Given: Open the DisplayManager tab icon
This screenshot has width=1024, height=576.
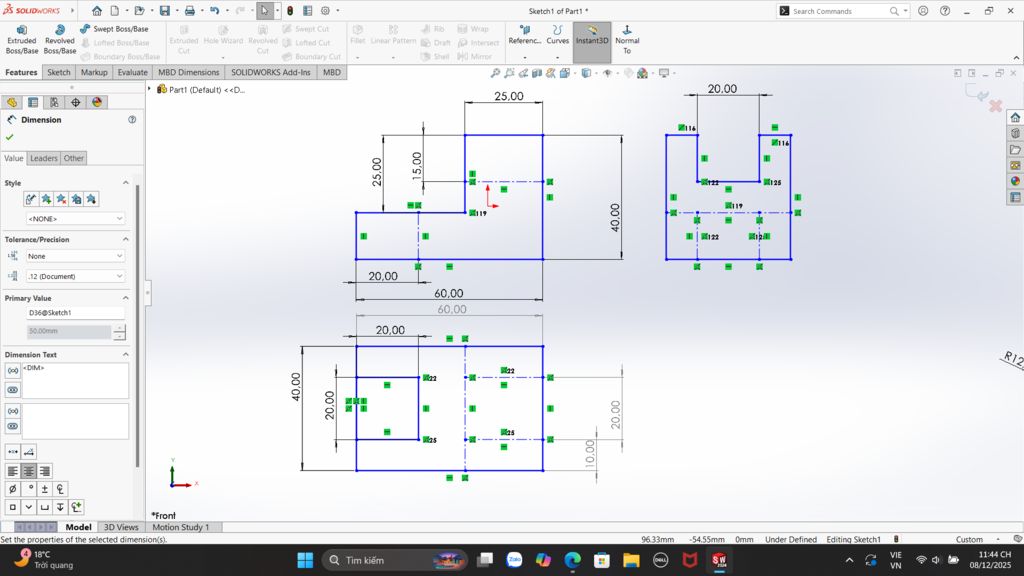Looking at the screenshot, I should pyautogui.click(x=97, y=102).
